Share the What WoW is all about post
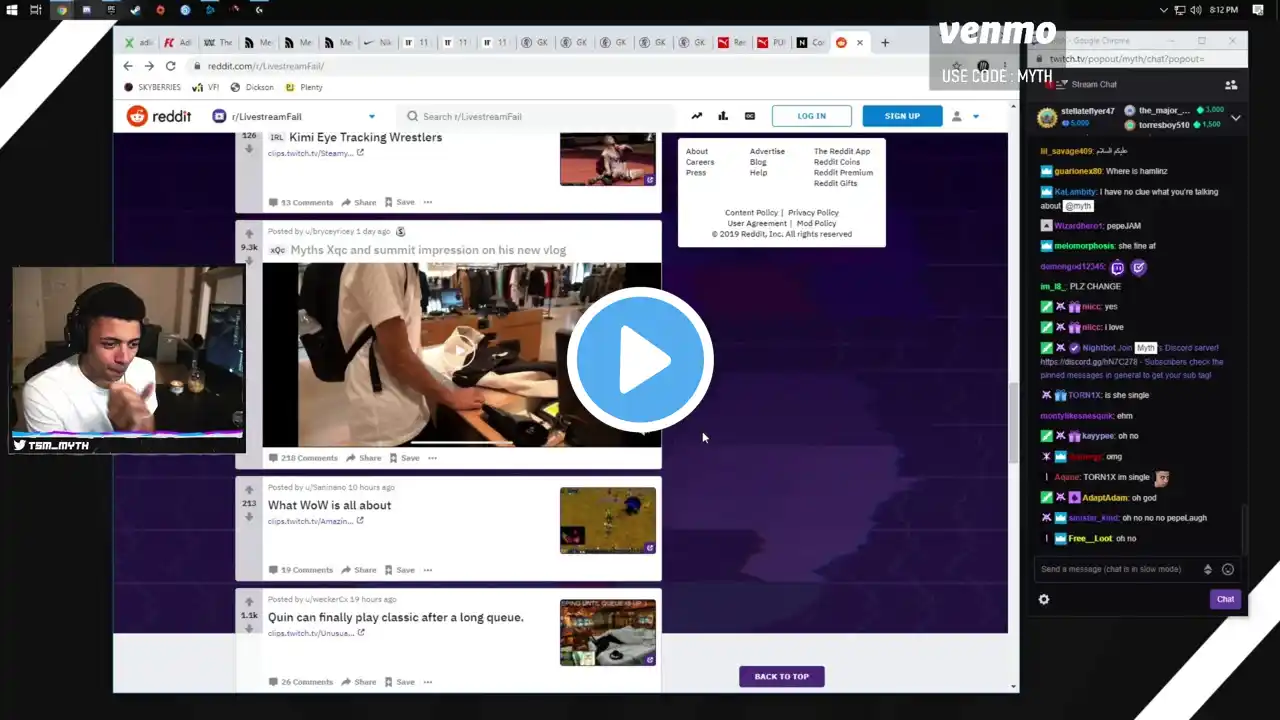 click(359, 570)
